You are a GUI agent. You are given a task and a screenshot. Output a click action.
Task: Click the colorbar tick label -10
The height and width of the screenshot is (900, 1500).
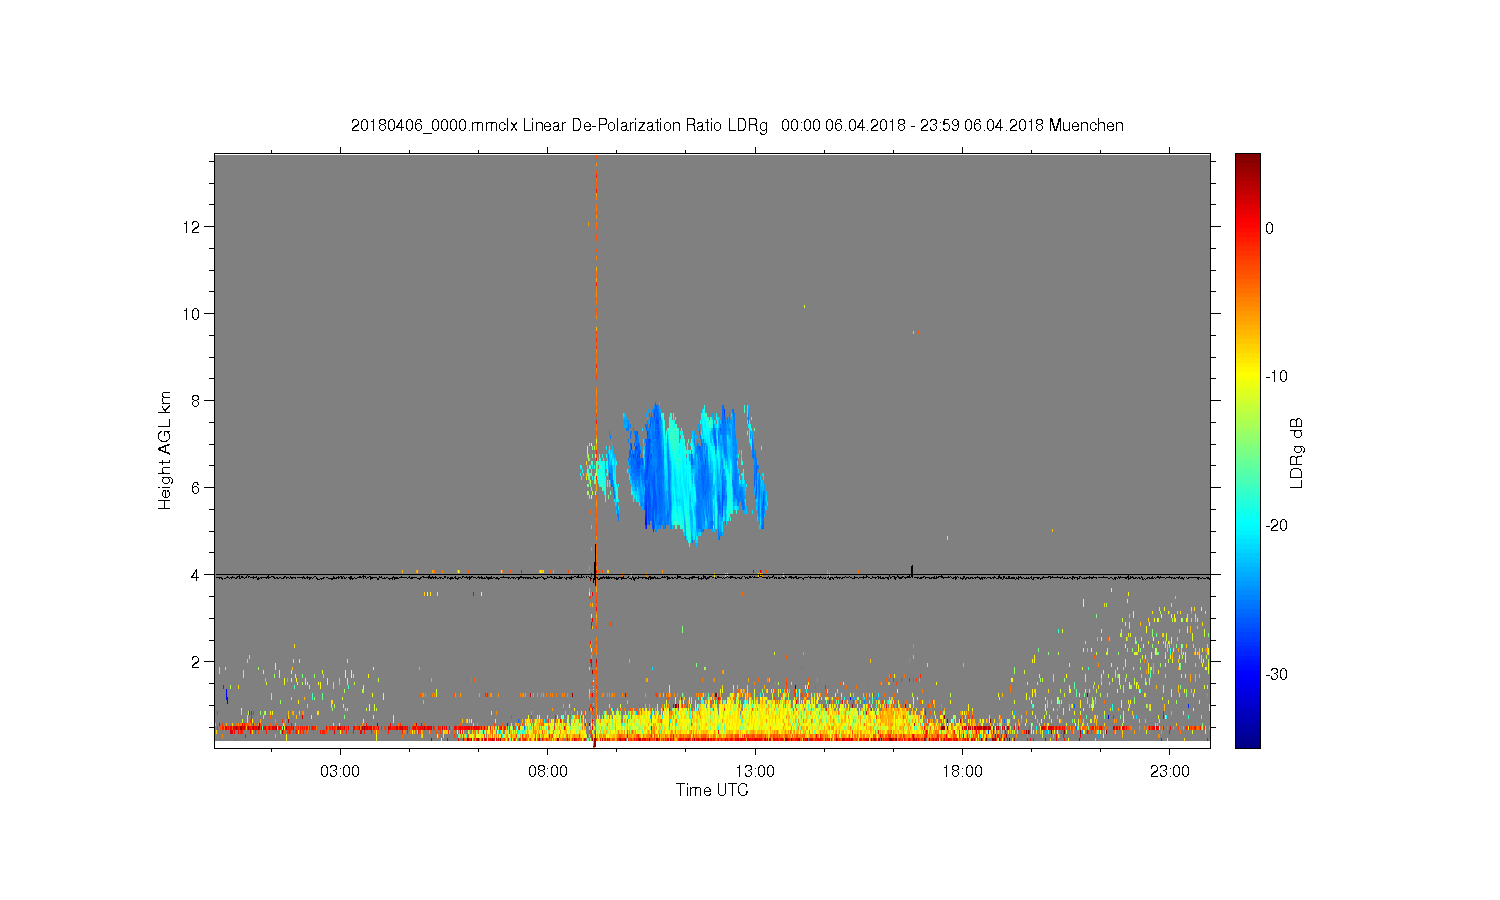pyautogui.click(x=1276, y=377)
